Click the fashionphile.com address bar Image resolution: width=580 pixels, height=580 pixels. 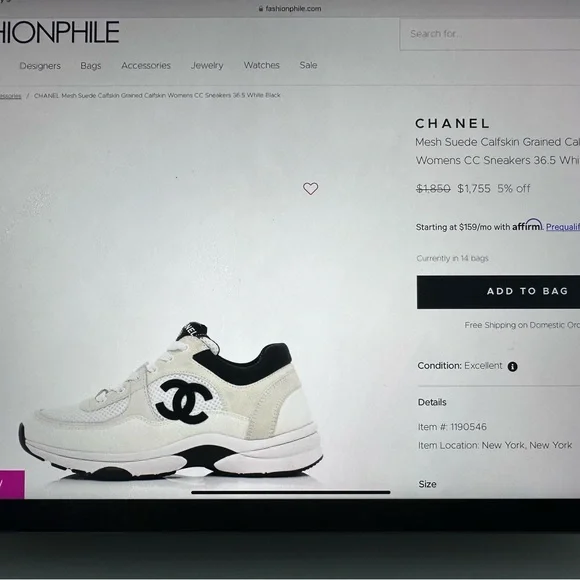pos(290,9)
